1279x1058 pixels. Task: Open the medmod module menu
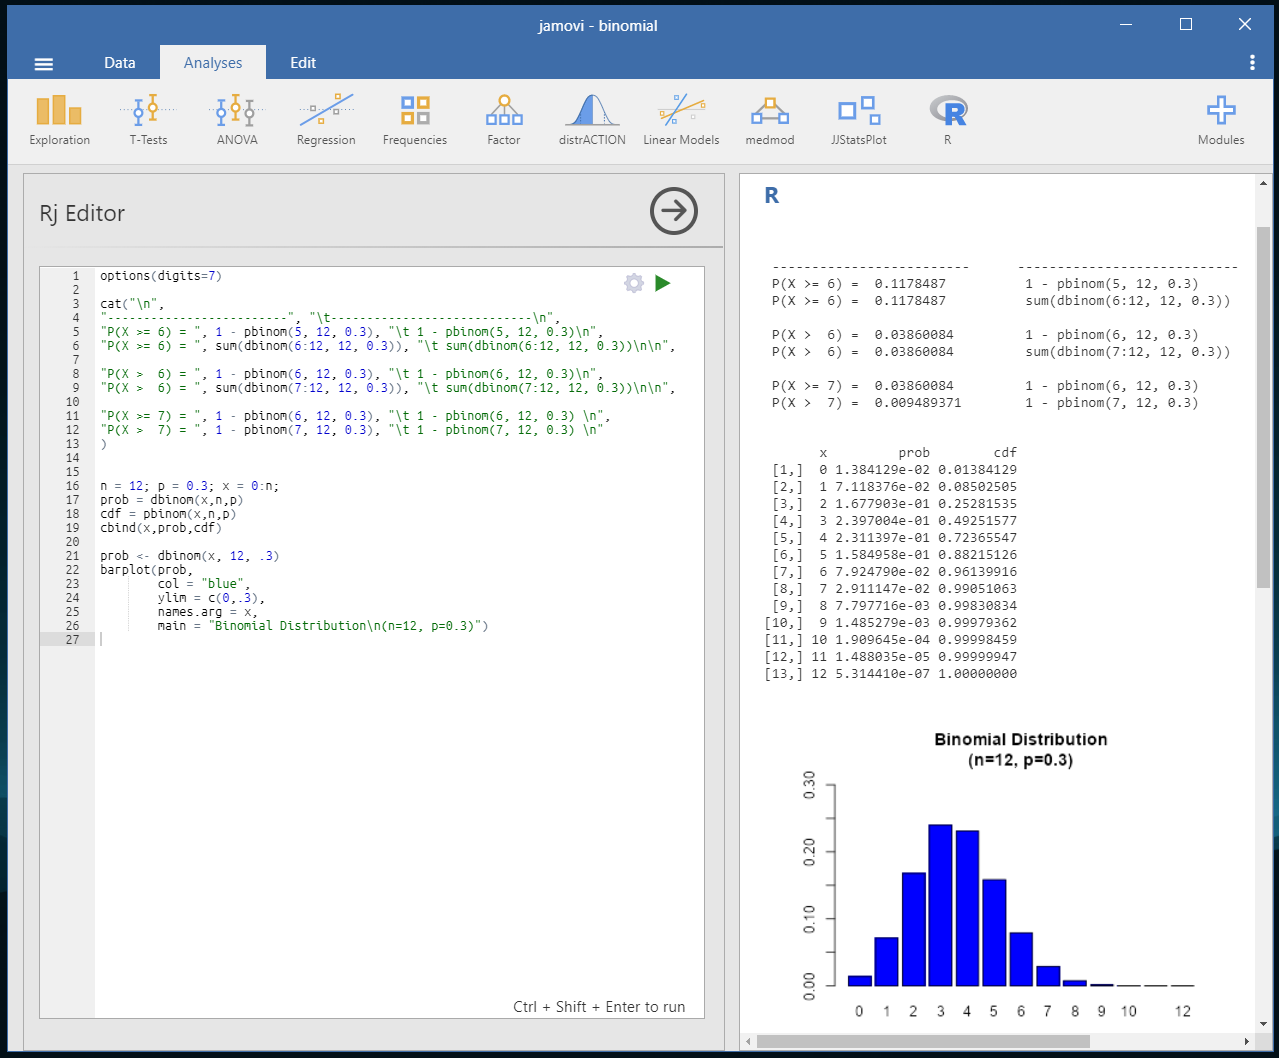(770, 120)
